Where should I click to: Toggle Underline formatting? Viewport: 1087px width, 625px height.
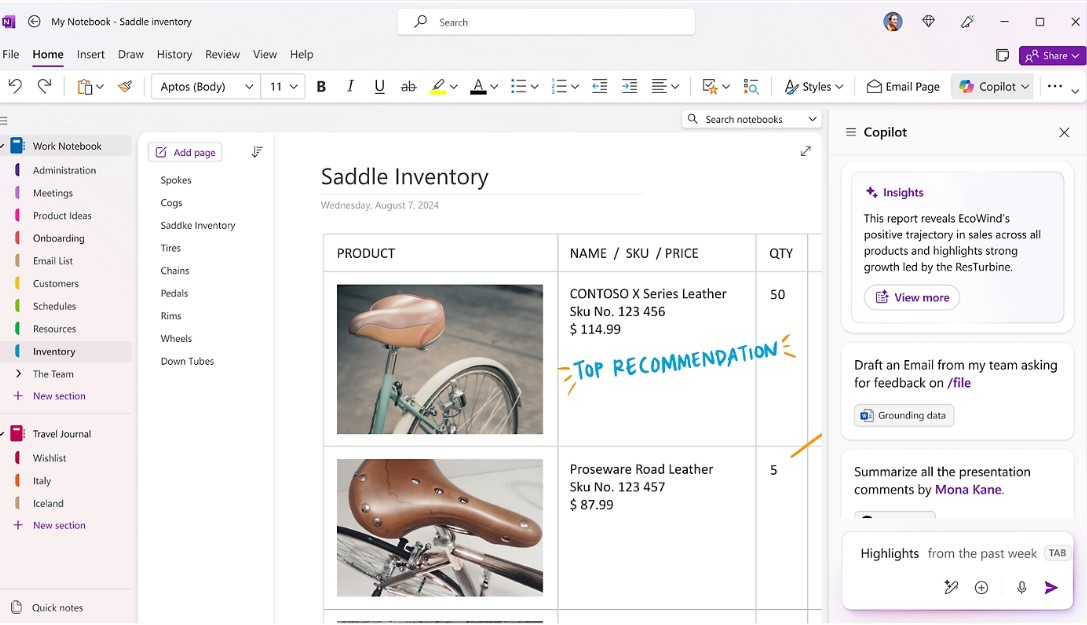[379, 87]
